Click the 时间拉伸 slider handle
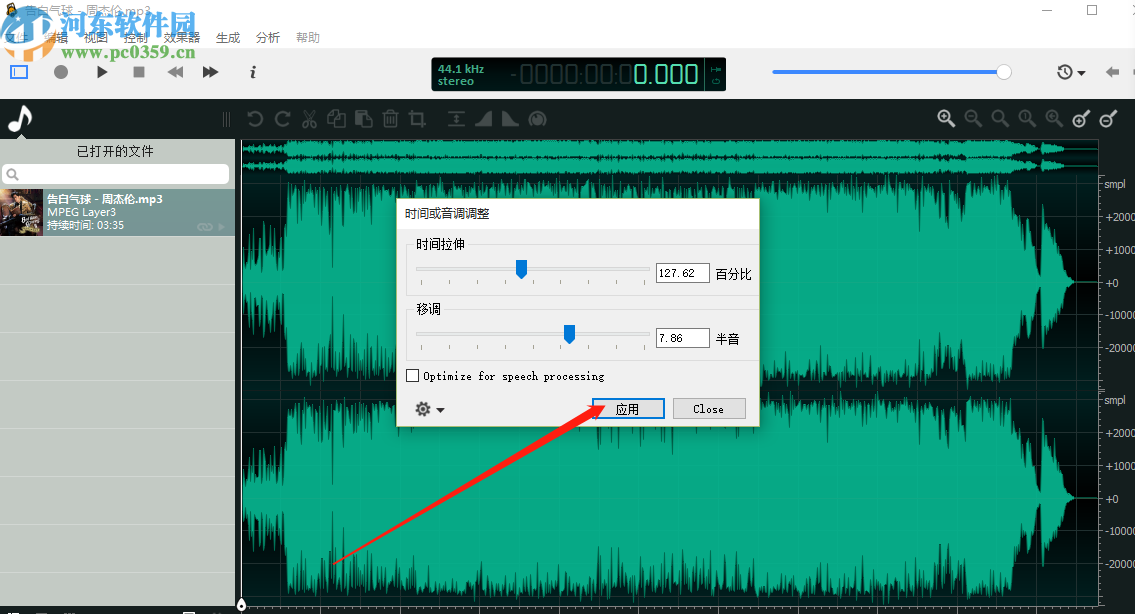The width and height of the screenshot is (1135, 614). coord(521,269)
